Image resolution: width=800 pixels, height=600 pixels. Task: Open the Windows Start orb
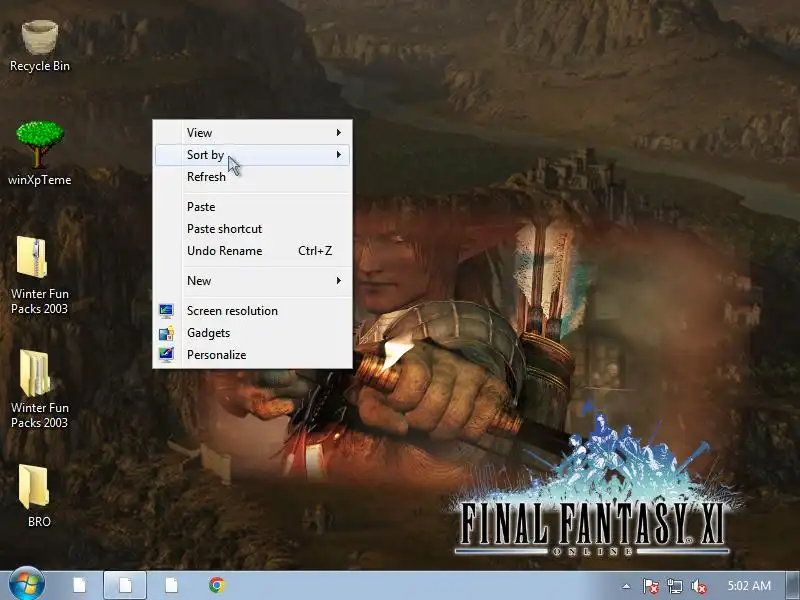point(27,585)
